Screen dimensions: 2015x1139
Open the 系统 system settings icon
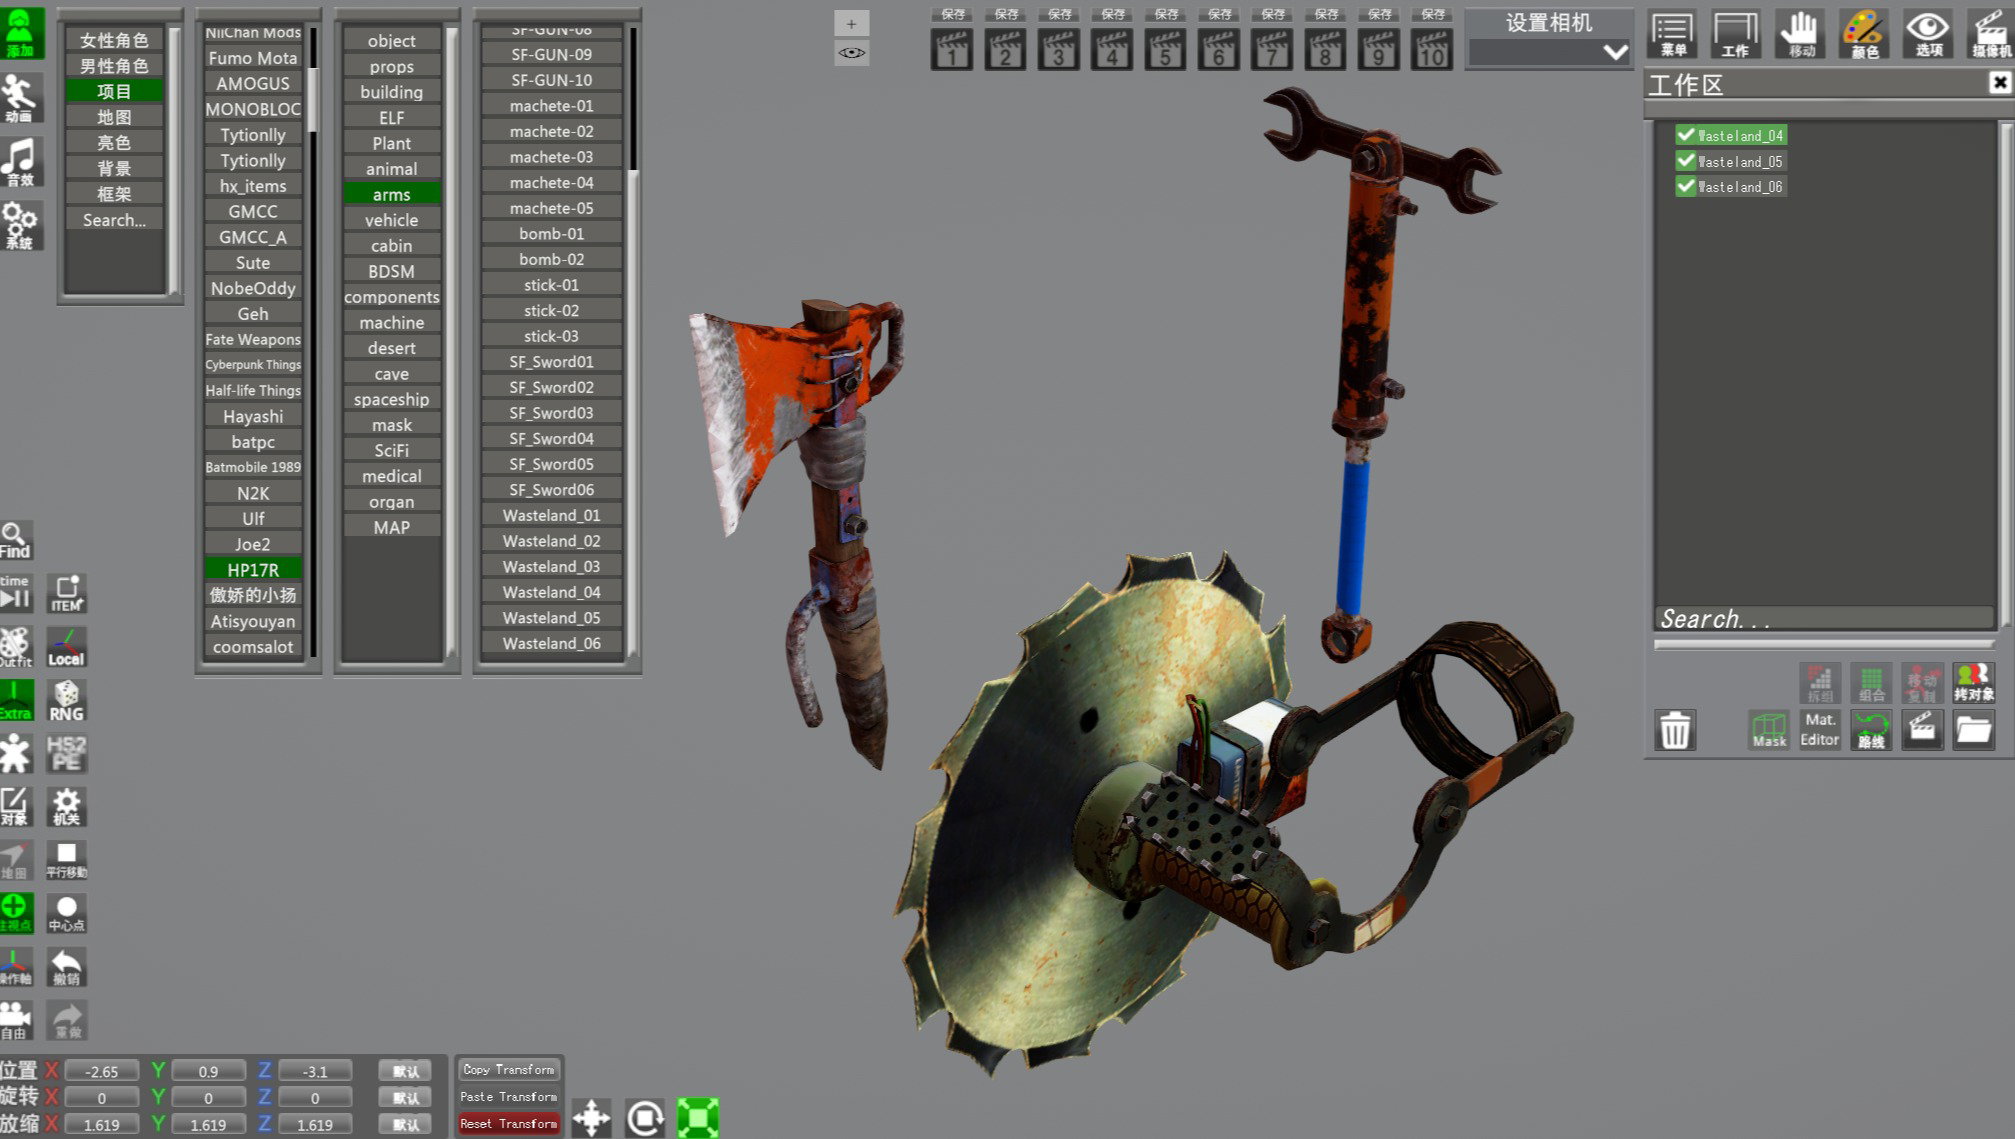pos(20,225)
